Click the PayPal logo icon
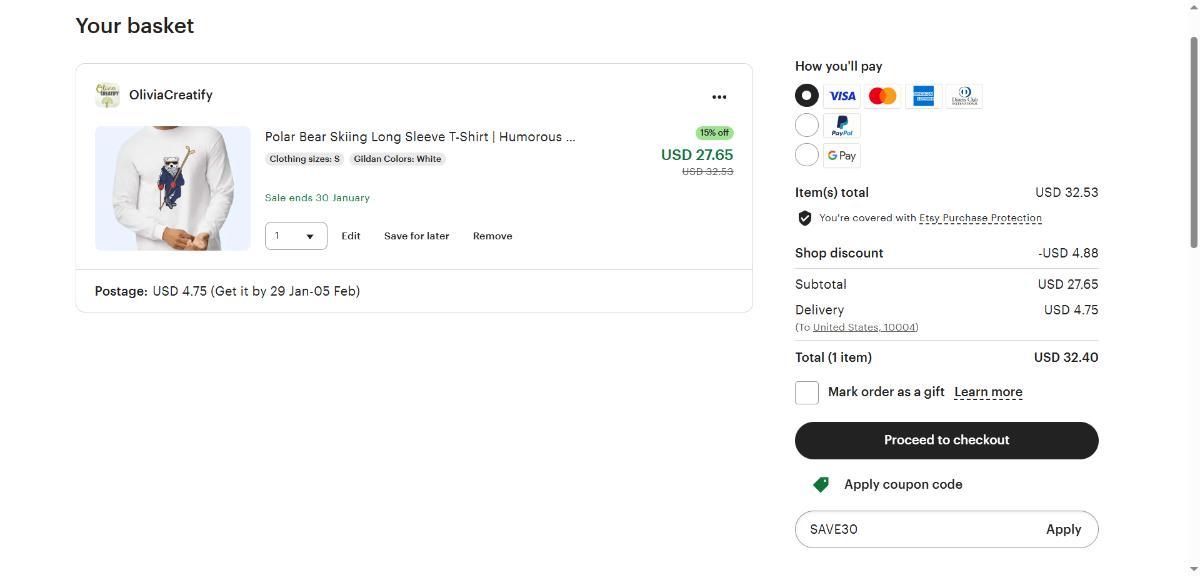 842,126
